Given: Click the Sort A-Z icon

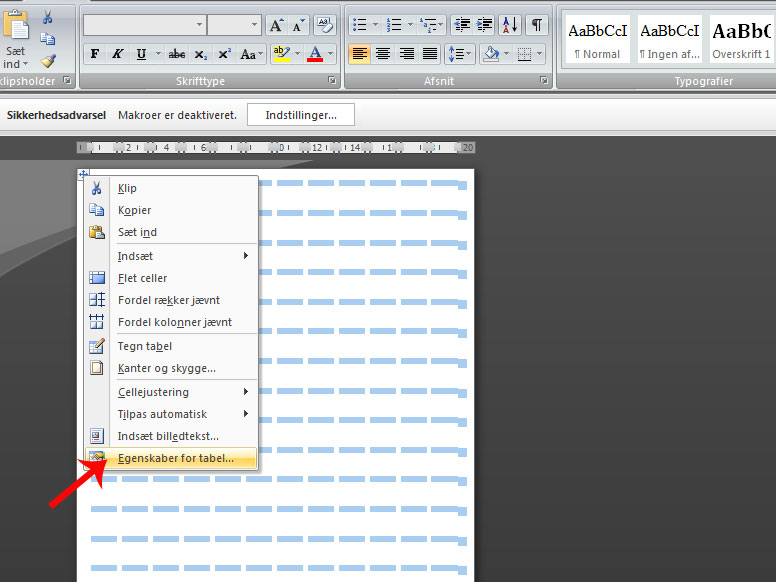Looking at the screenshot, I should (x=510, y=25).
